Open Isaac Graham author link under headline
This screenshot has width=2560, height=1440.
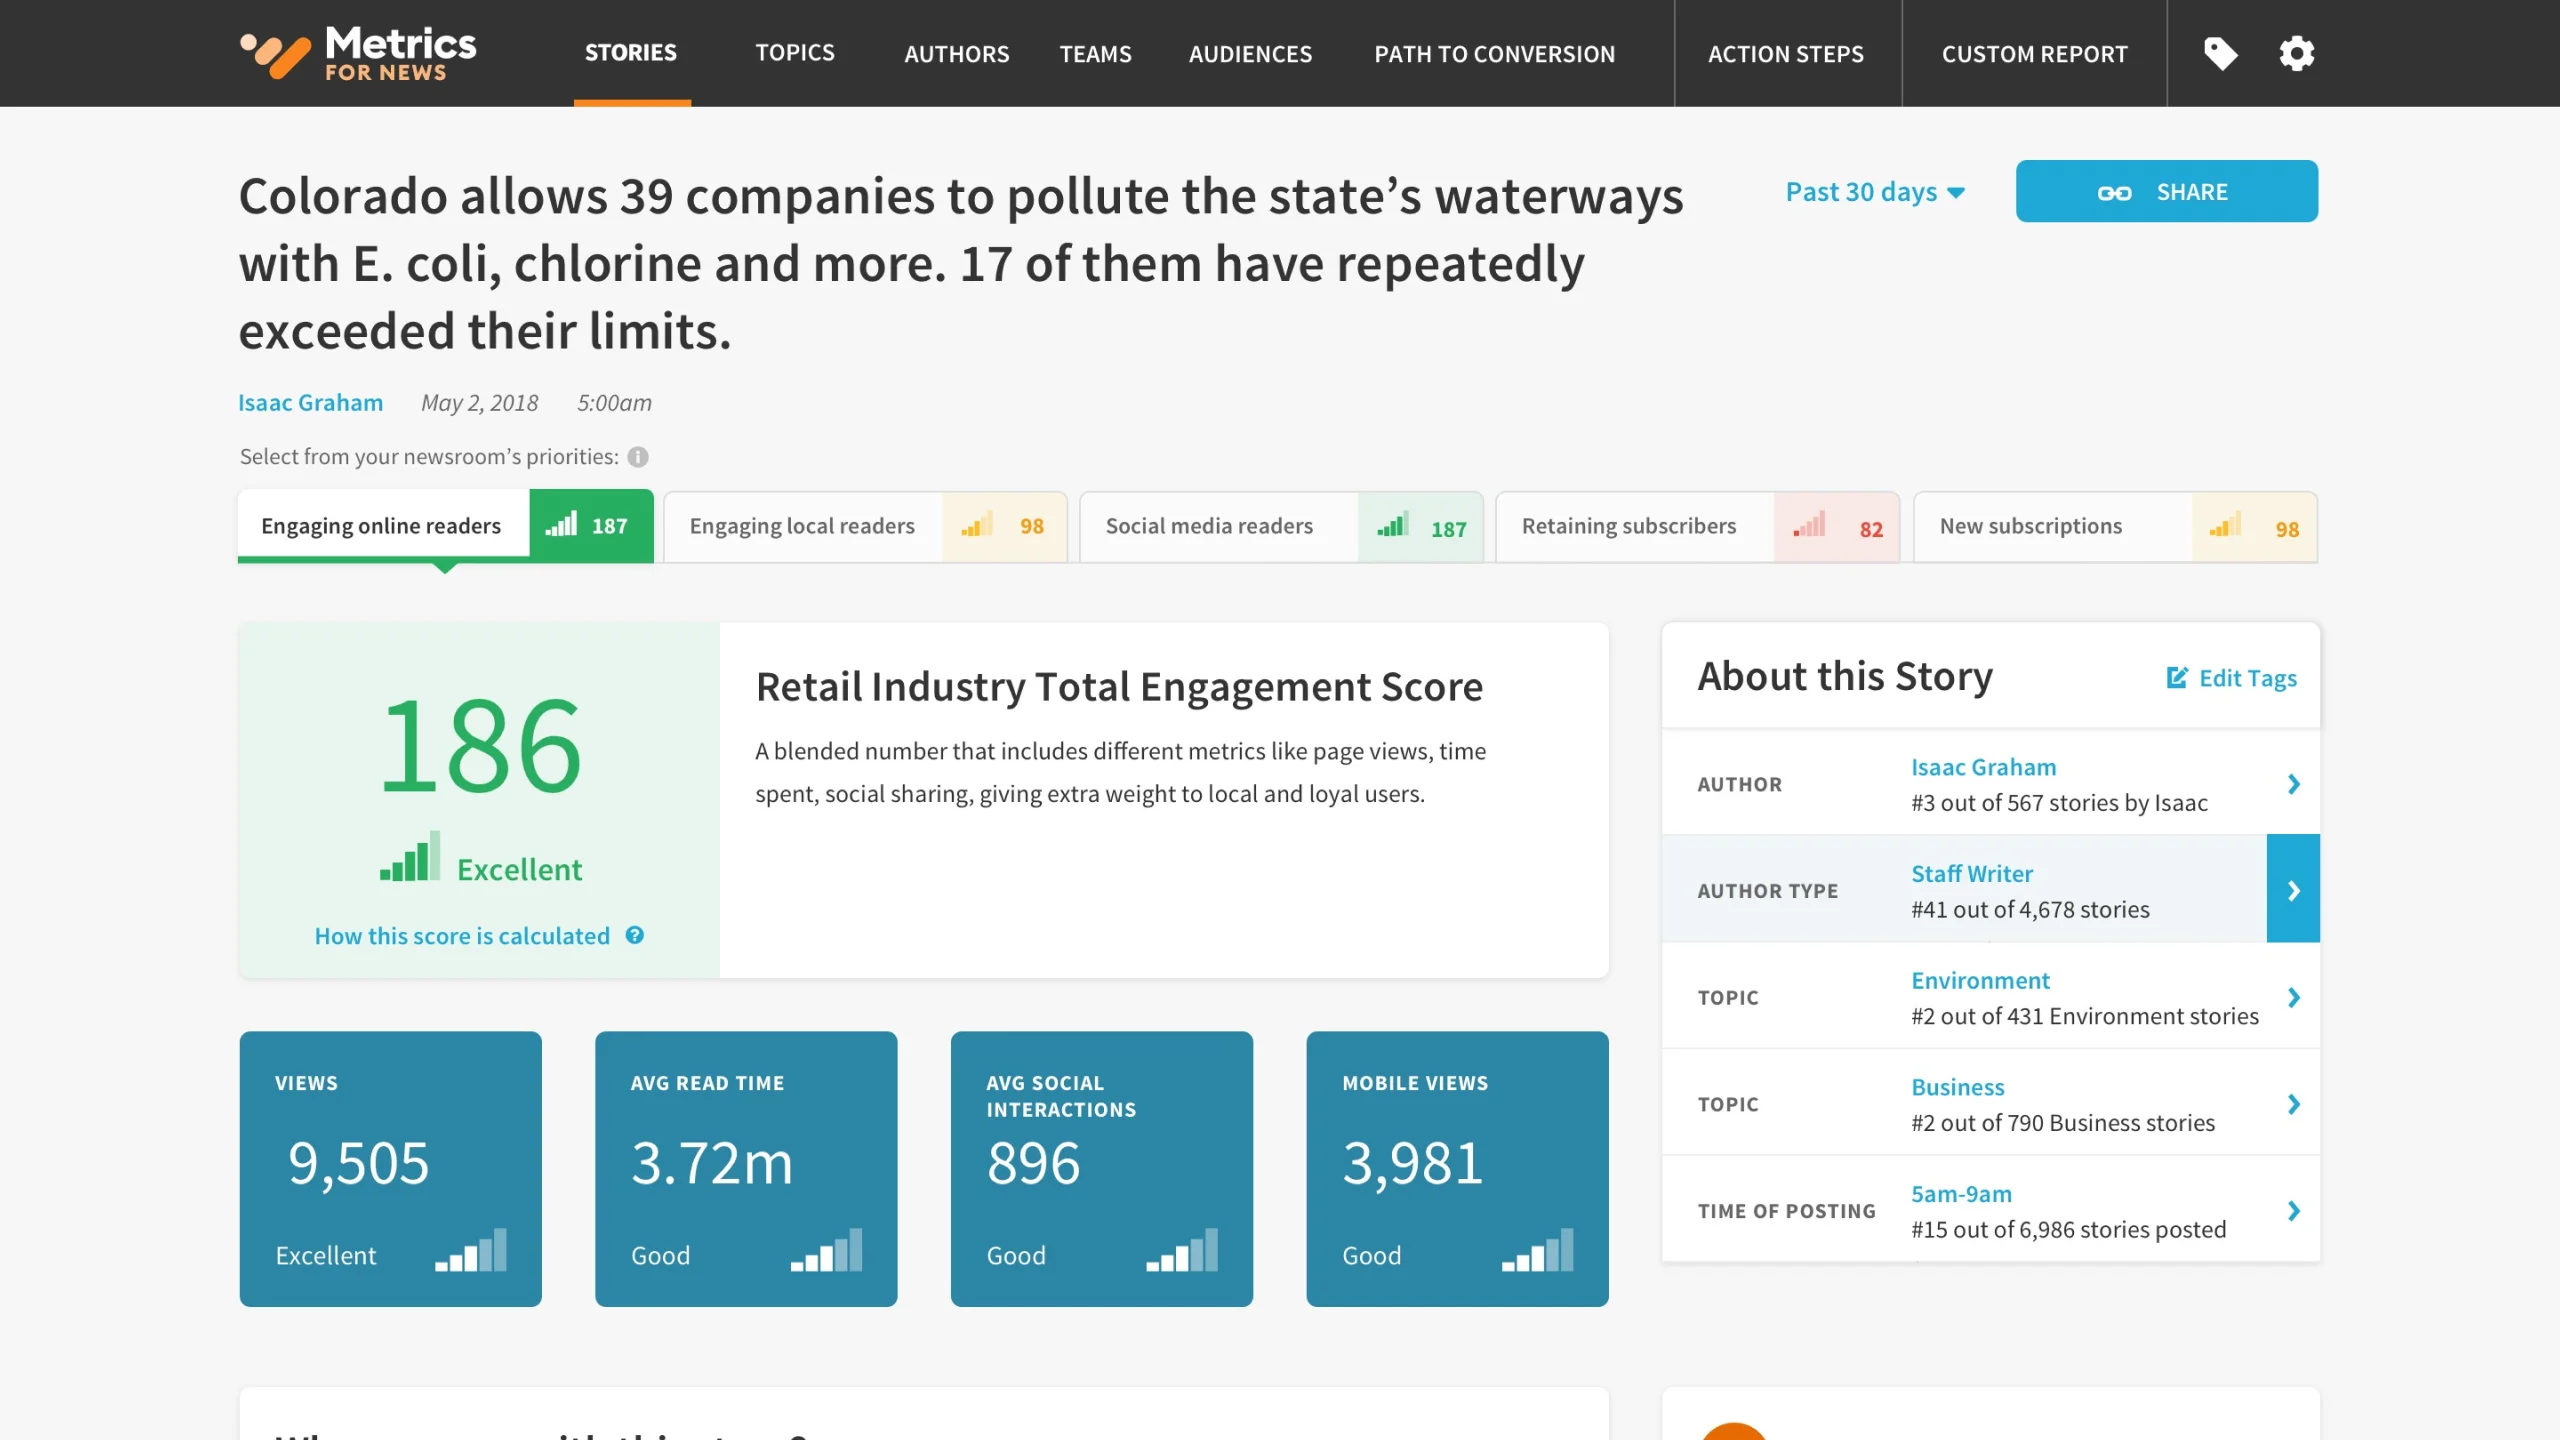310,402
